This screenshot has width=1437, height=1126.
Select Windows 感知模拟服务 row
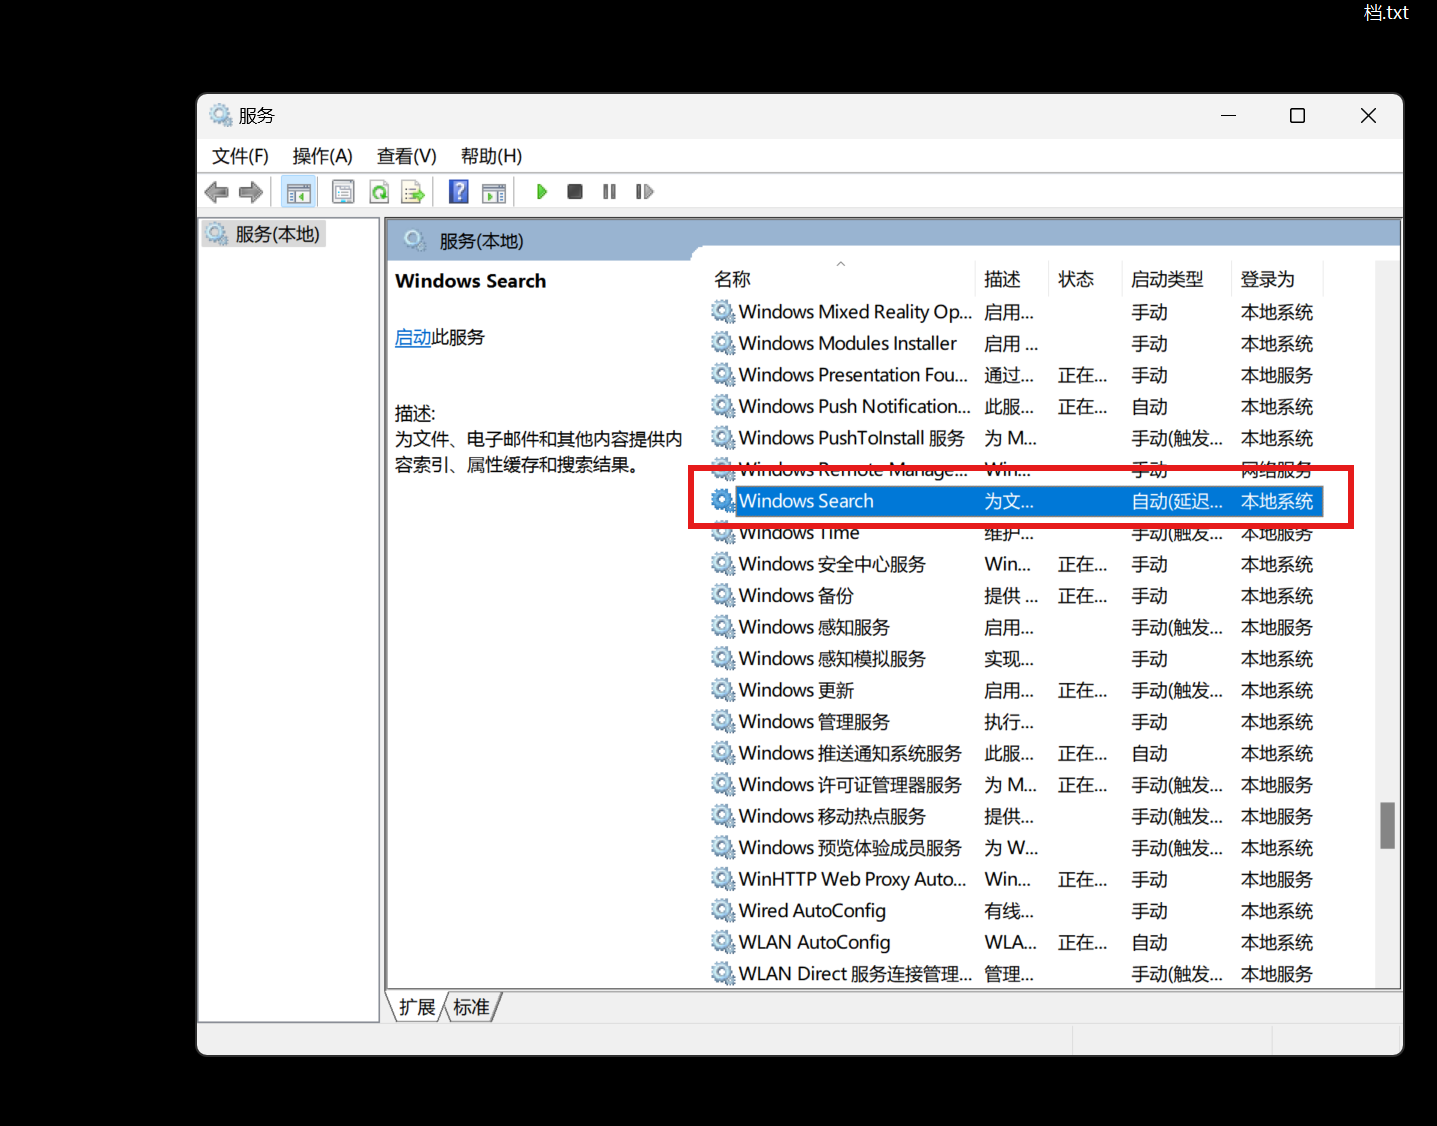pos(1015,659)
